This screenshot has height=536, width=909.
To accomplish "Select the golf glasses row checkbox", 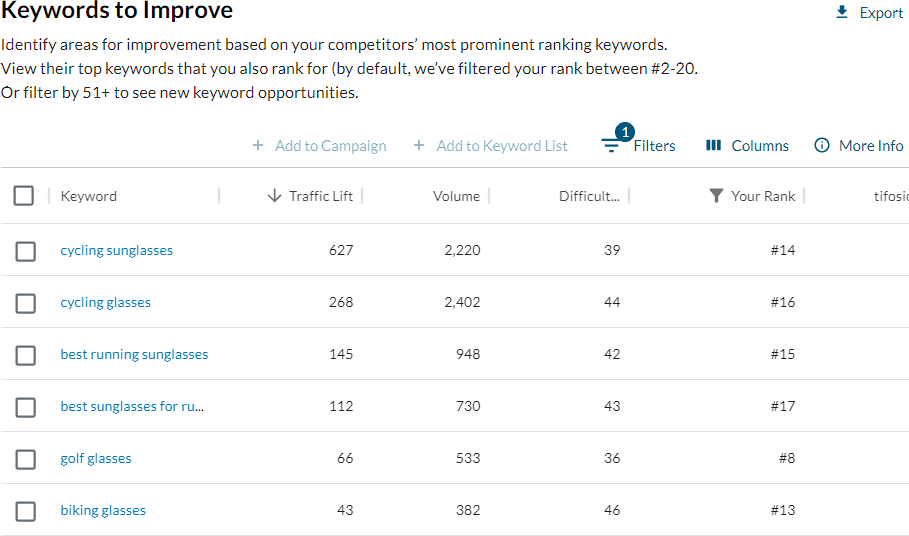I will 25,459.
